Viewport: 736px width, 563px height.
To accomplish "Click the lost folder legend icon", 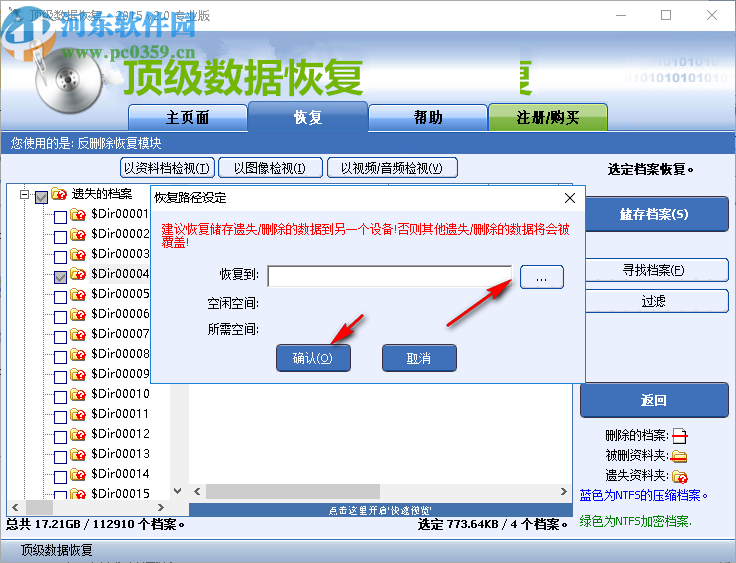I will (x=679, y=477).
